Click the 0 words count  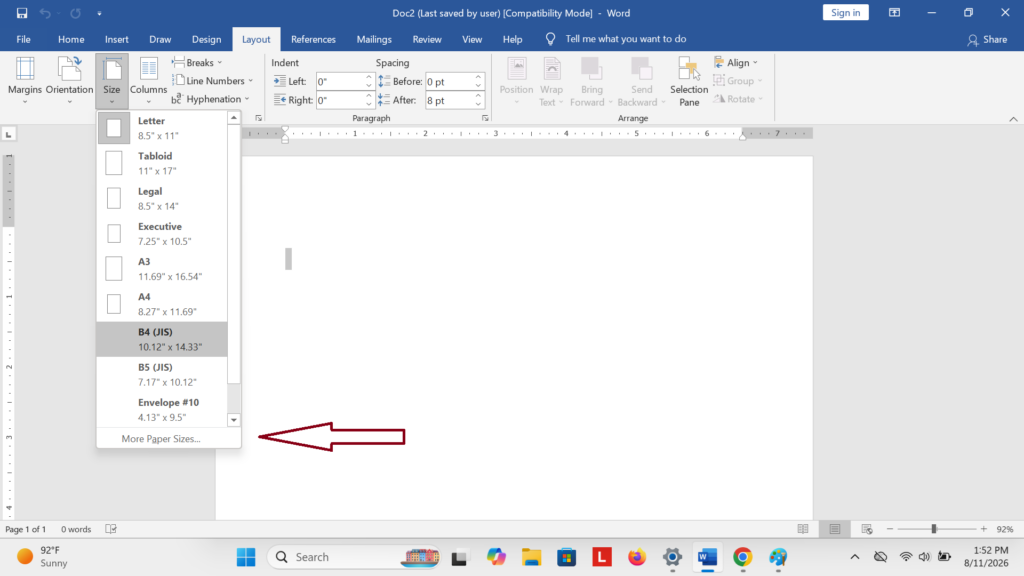pyautogui.click(x=76, y=529)
